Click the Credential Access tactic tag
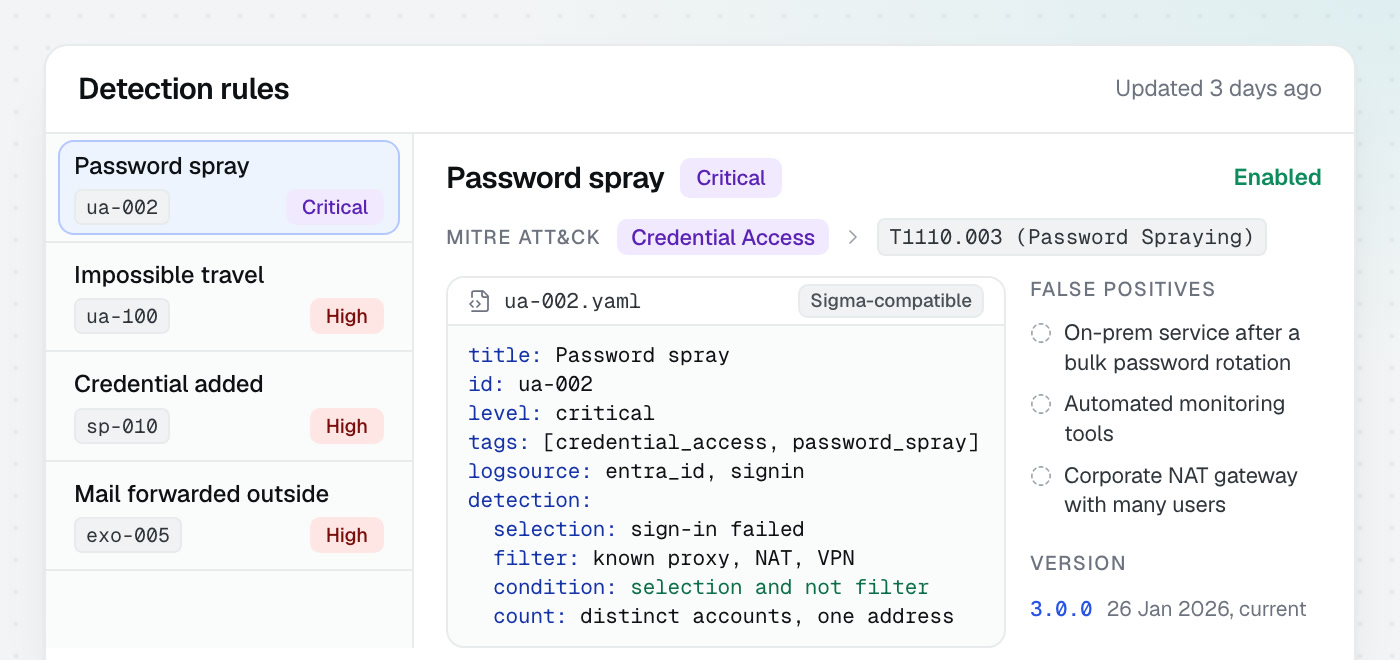The height and width of the screenshot is (660, 1400). 723,238
